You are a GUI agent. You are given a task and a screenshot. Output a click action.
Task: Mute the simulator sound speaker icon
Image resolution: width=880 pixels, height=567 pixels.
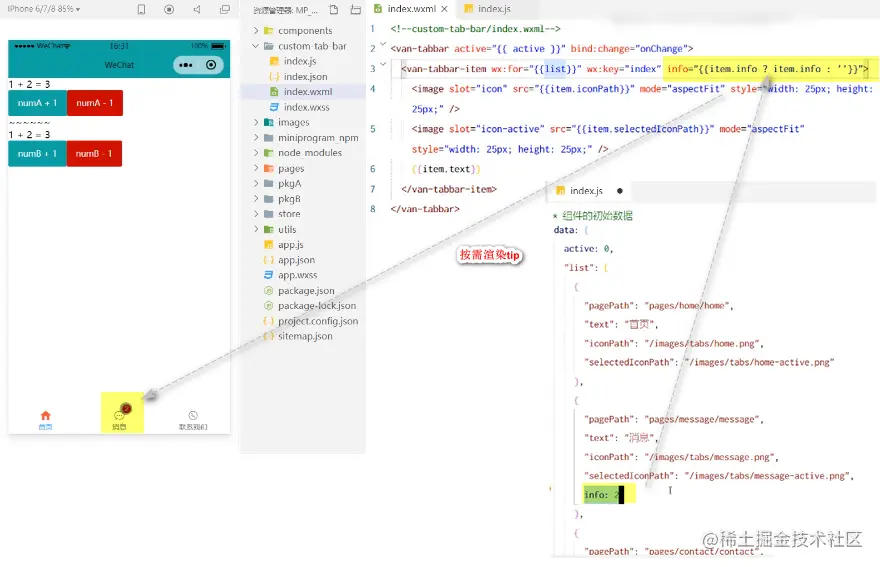click(197, 9)
